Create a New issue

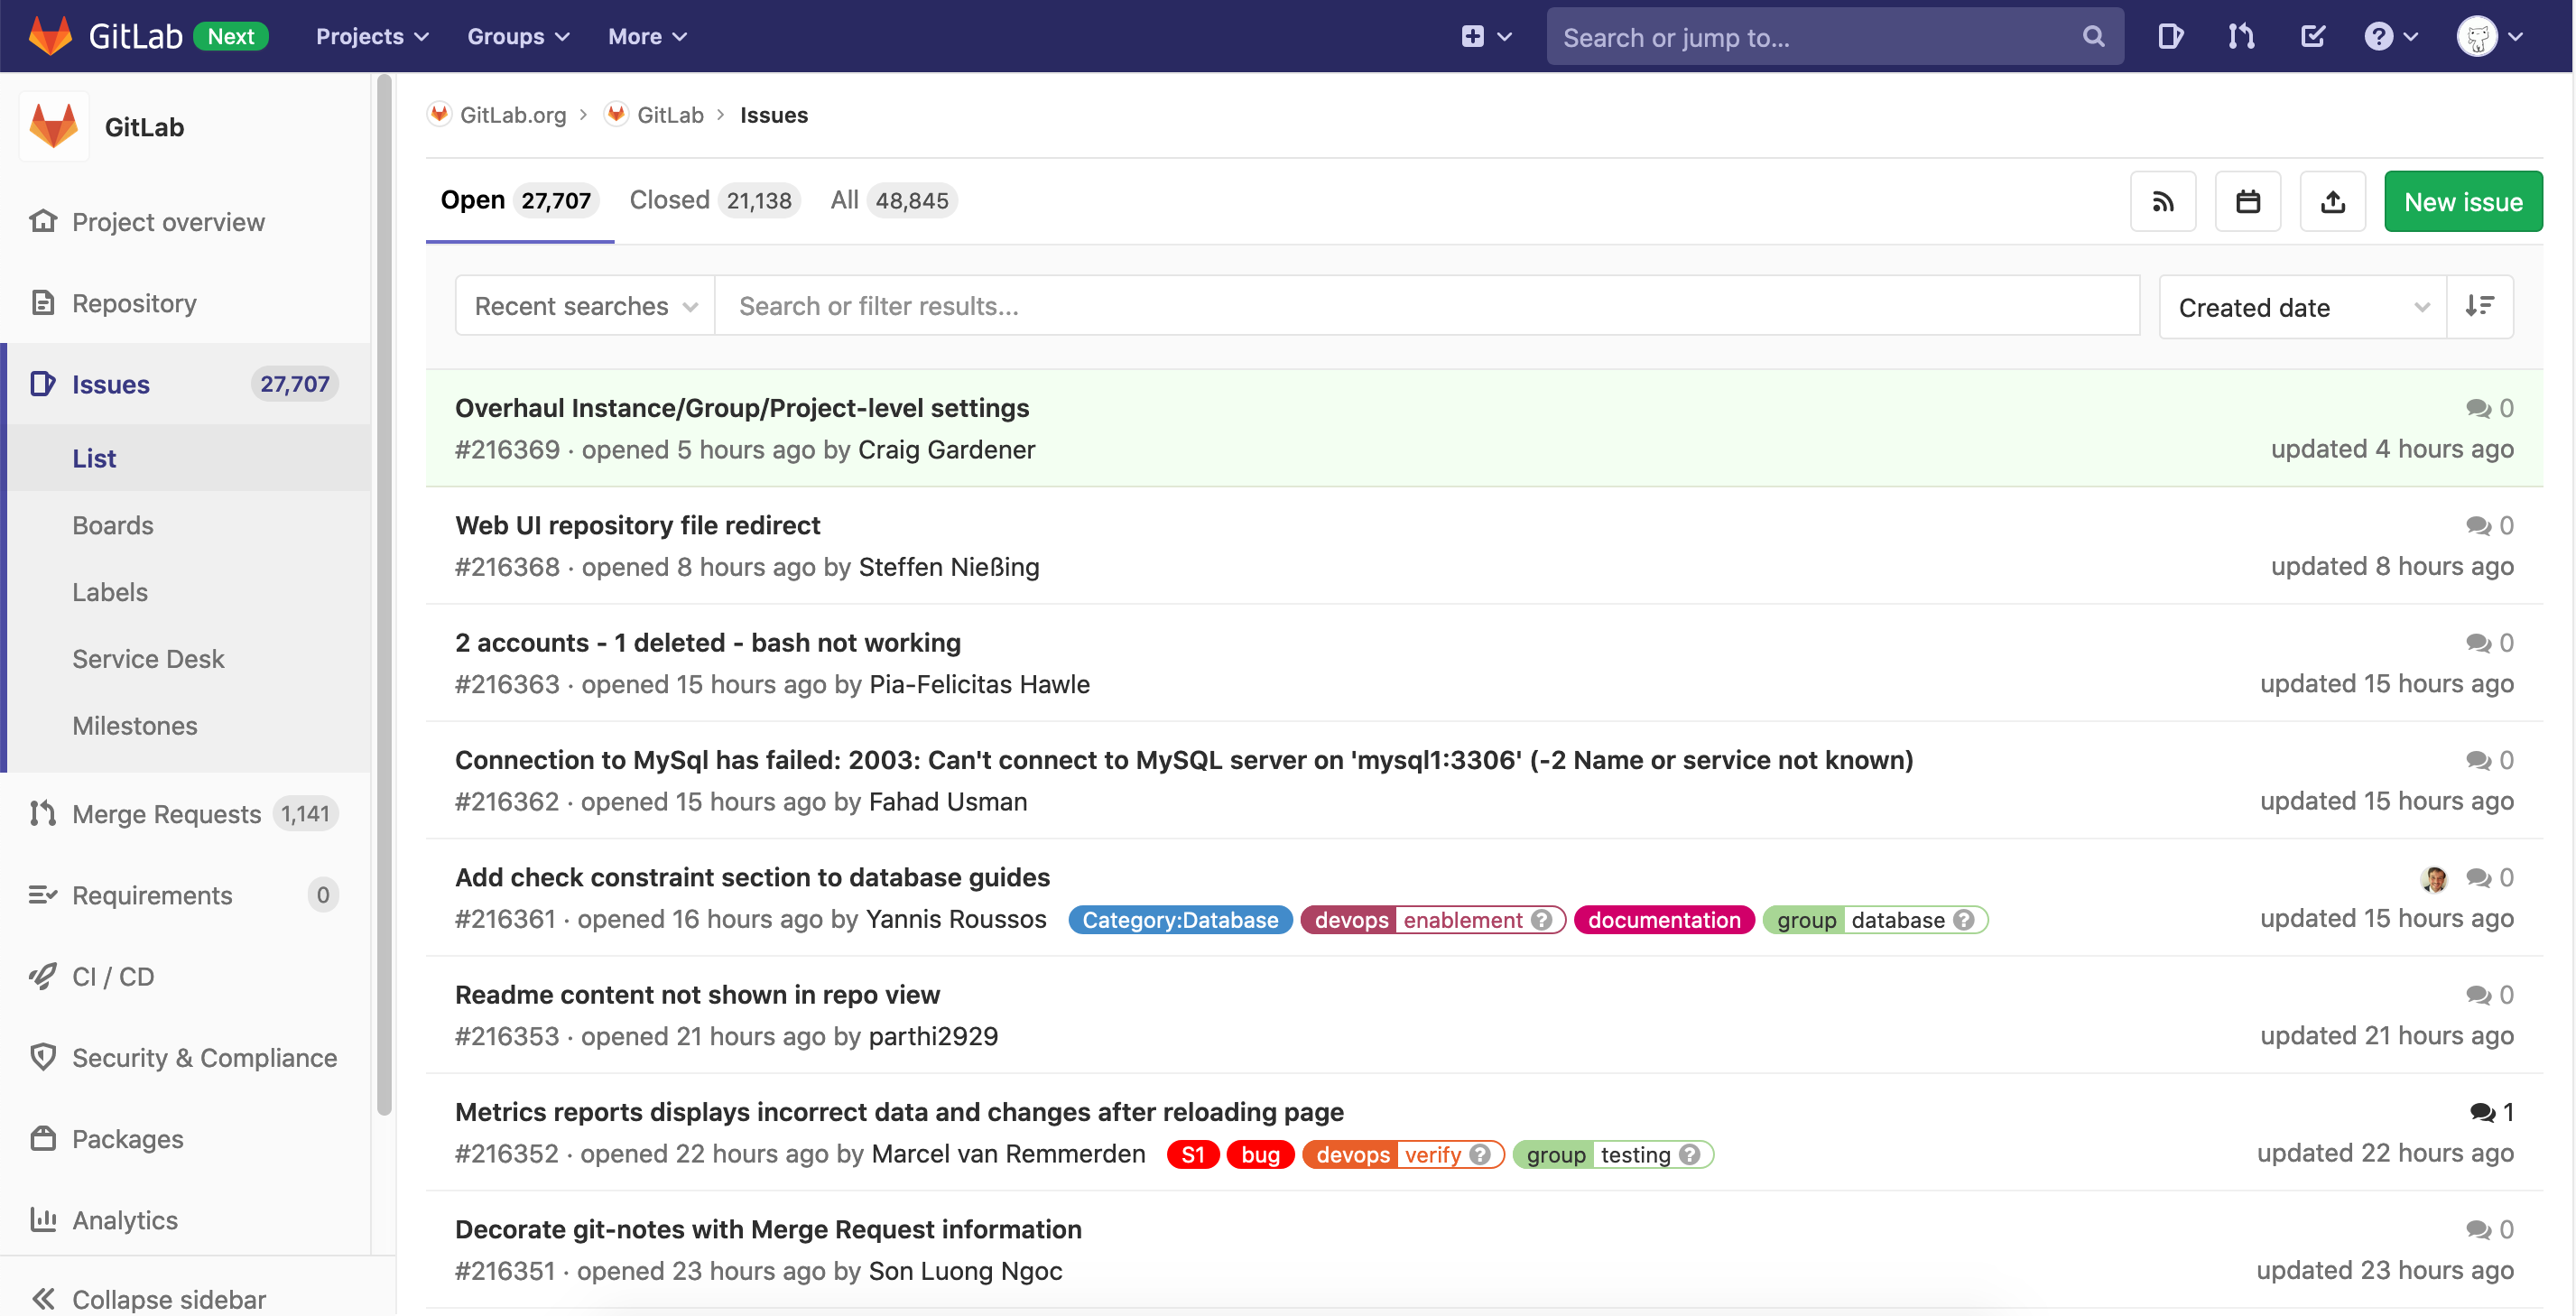(x=2463, y=201)
